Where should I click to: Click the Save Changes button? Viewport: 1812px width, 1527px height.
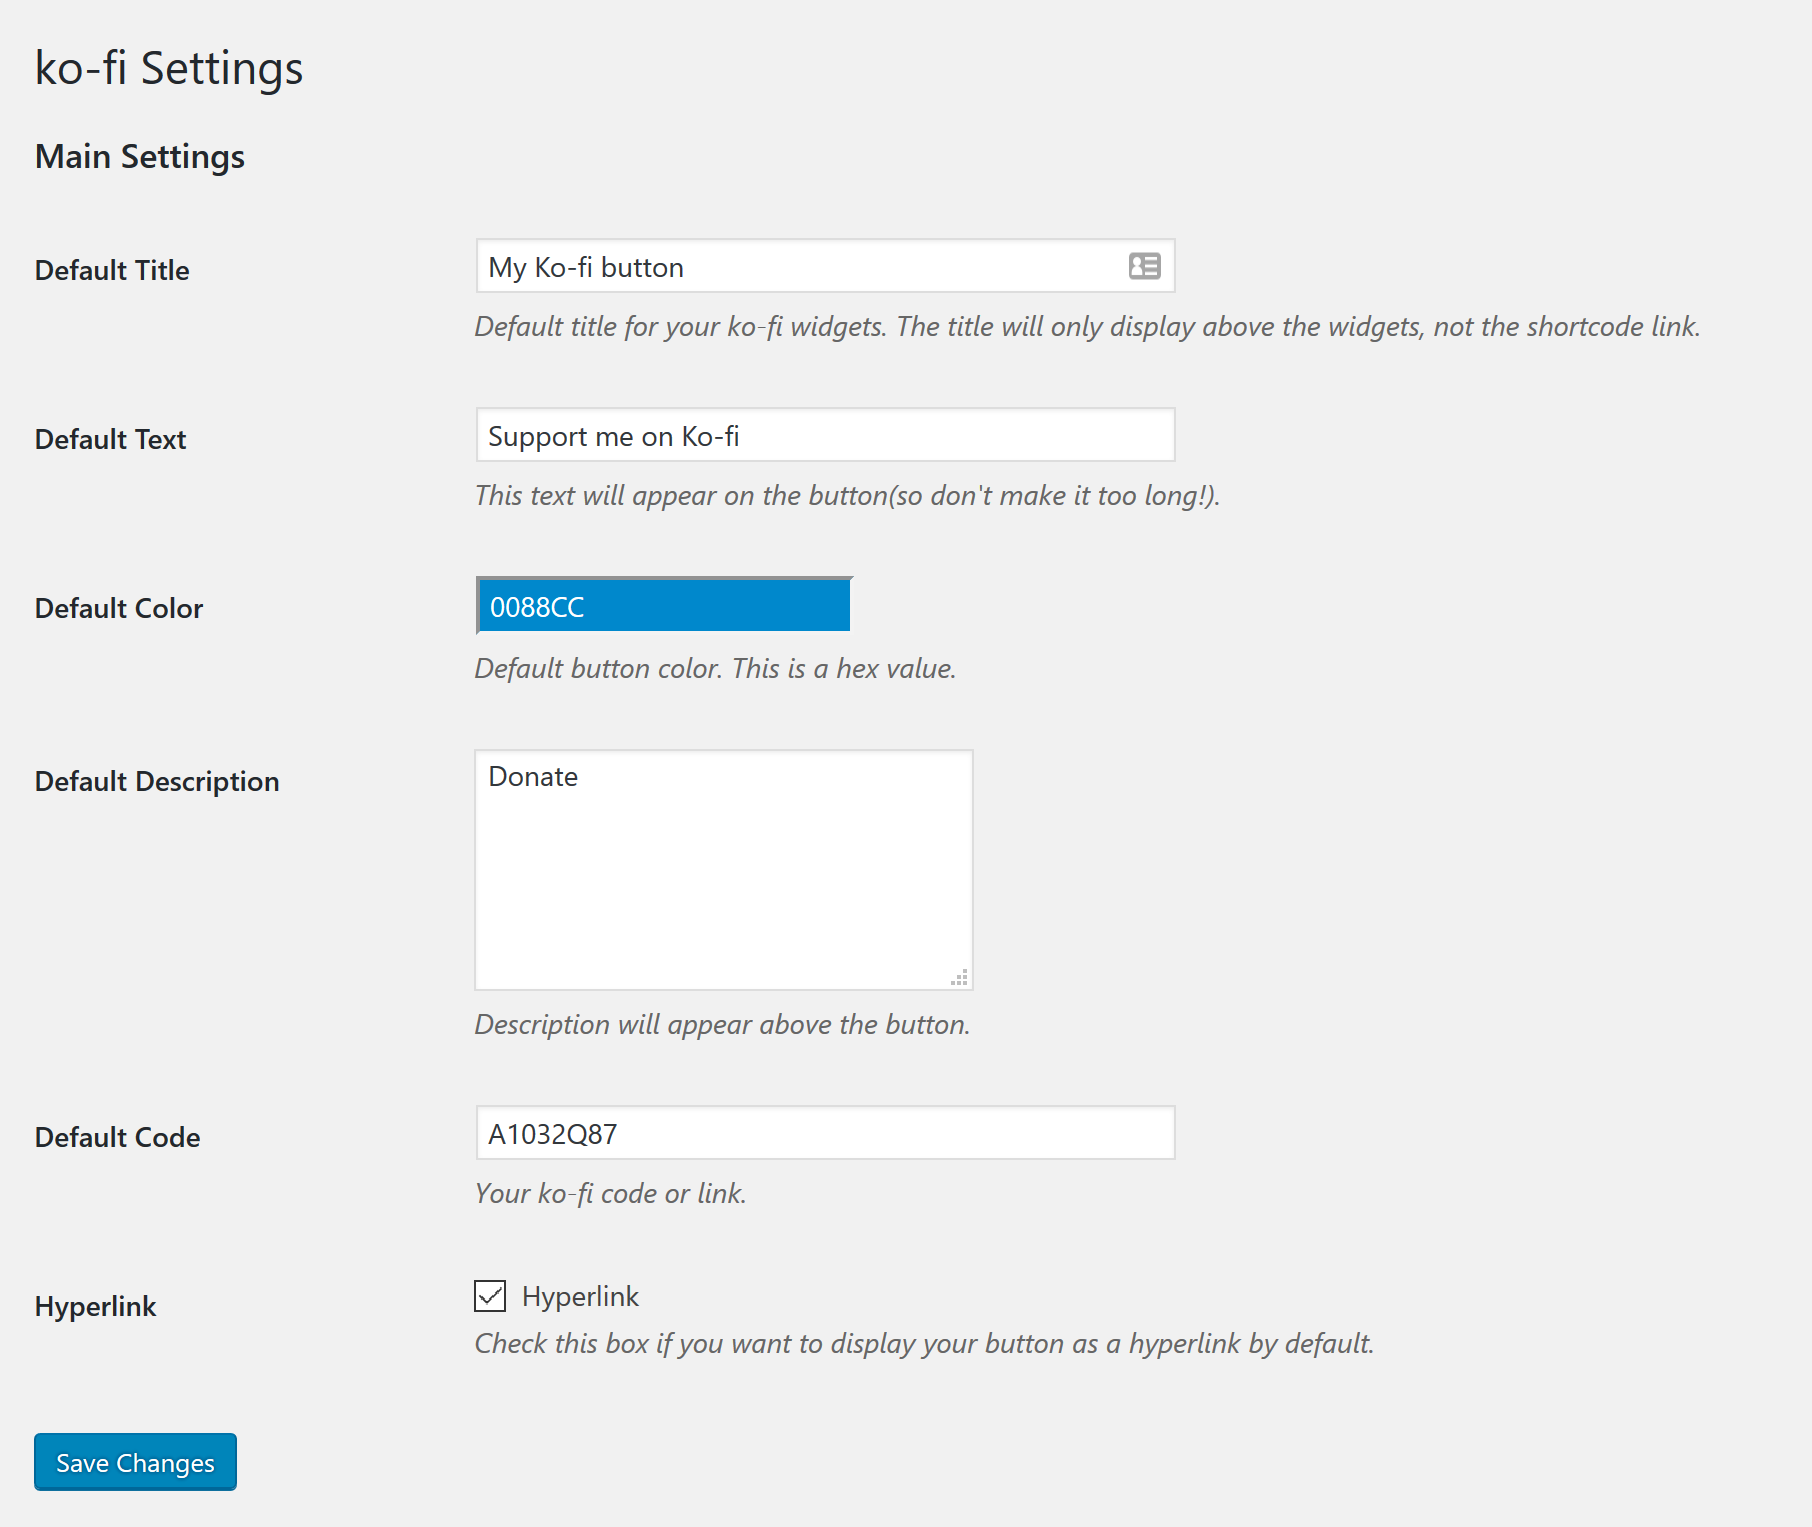(x=135, y=1462)
